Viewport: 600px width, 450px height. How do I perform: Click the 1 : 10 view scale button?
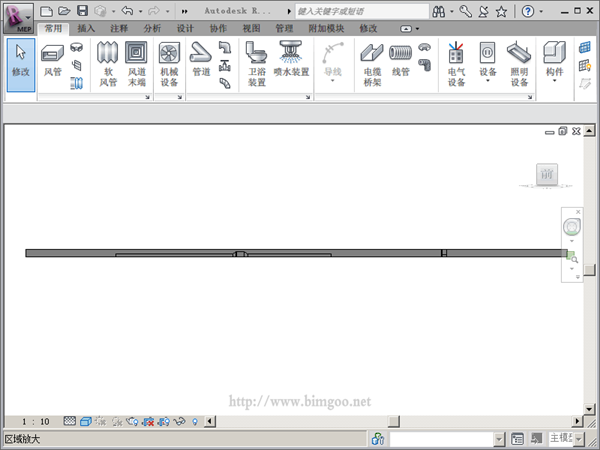pos(35,422)
